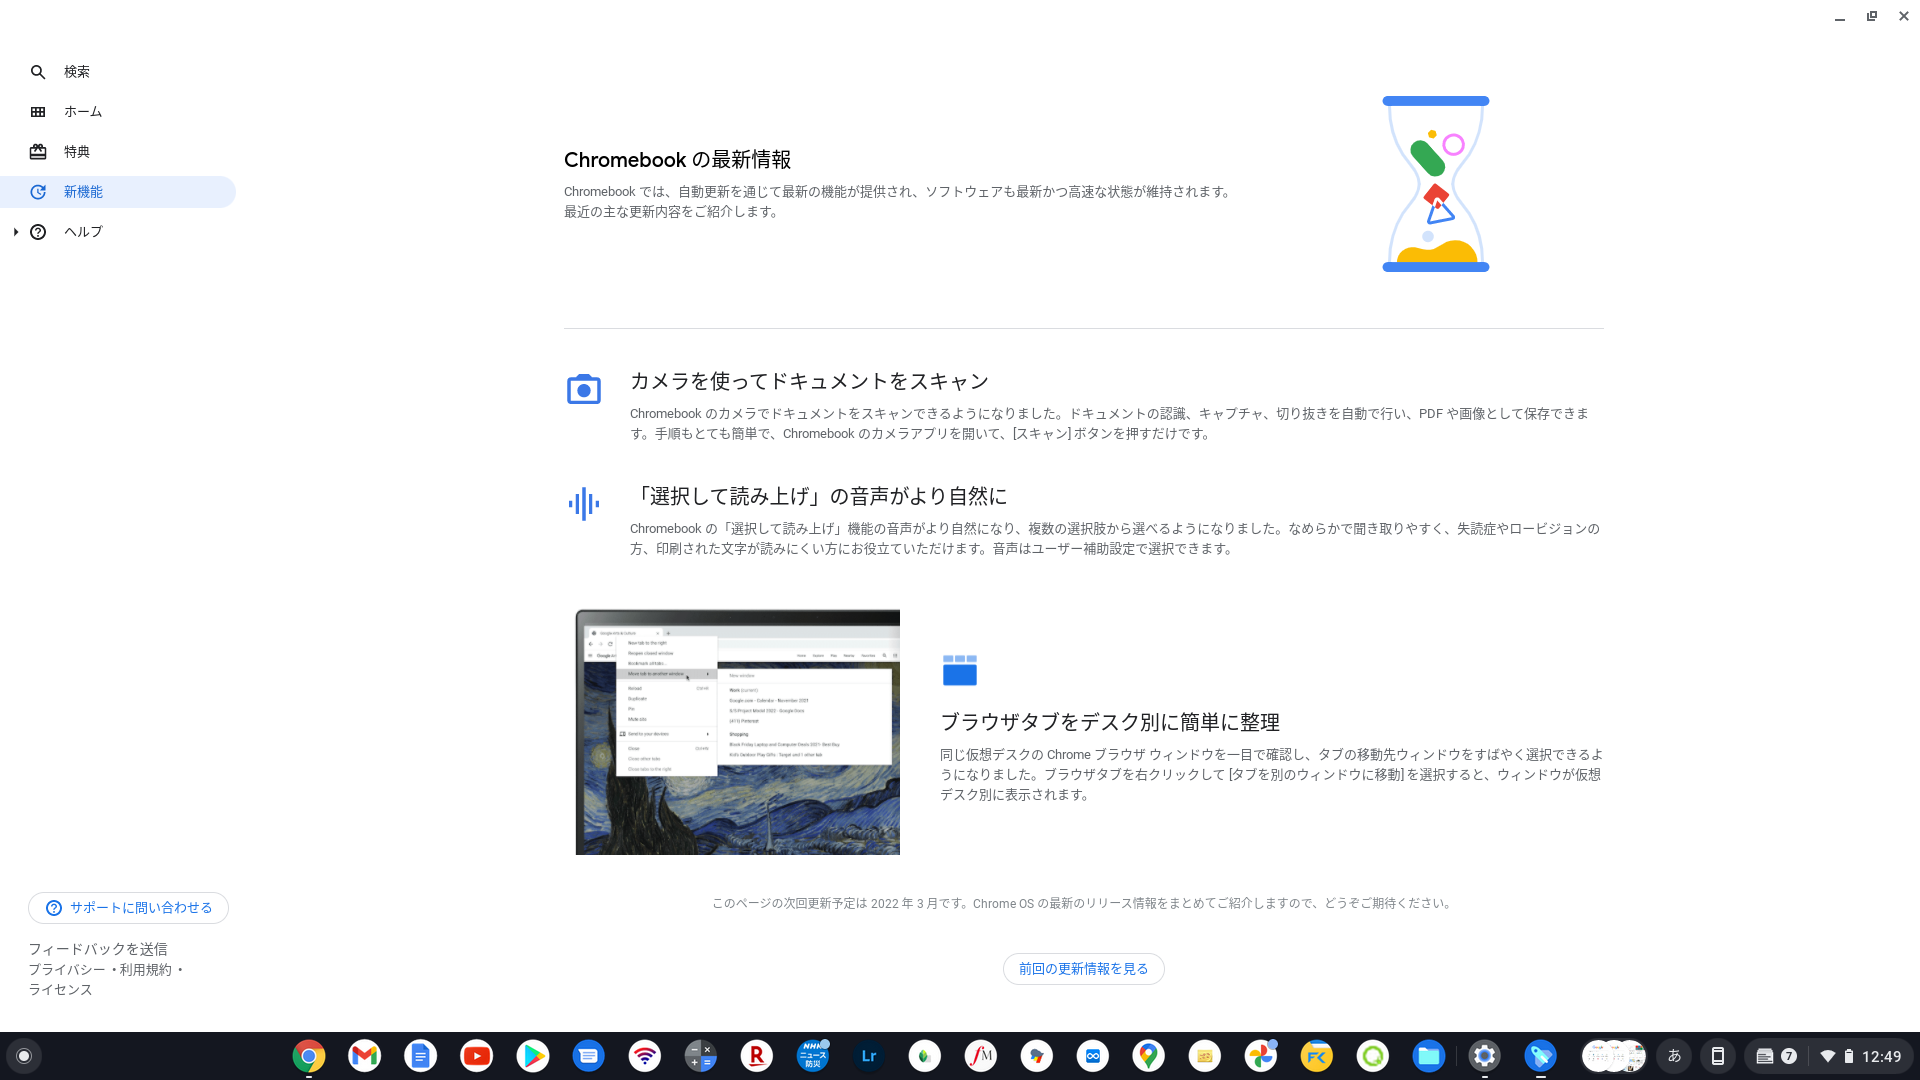The image size is (1920, 1080).
Task: Open Gmail from the shelf
Action: pos(365,1056)
